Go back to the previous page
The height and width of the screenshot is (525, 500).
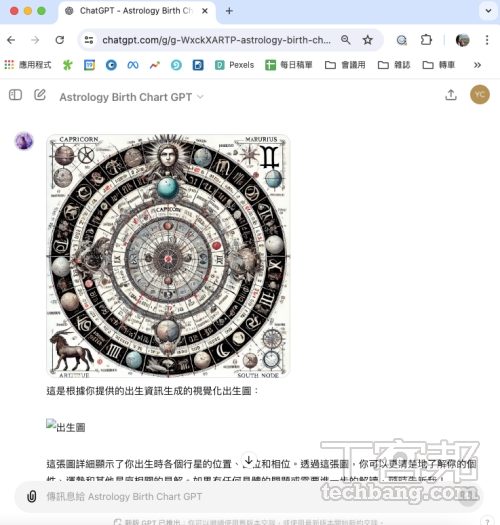11,40
